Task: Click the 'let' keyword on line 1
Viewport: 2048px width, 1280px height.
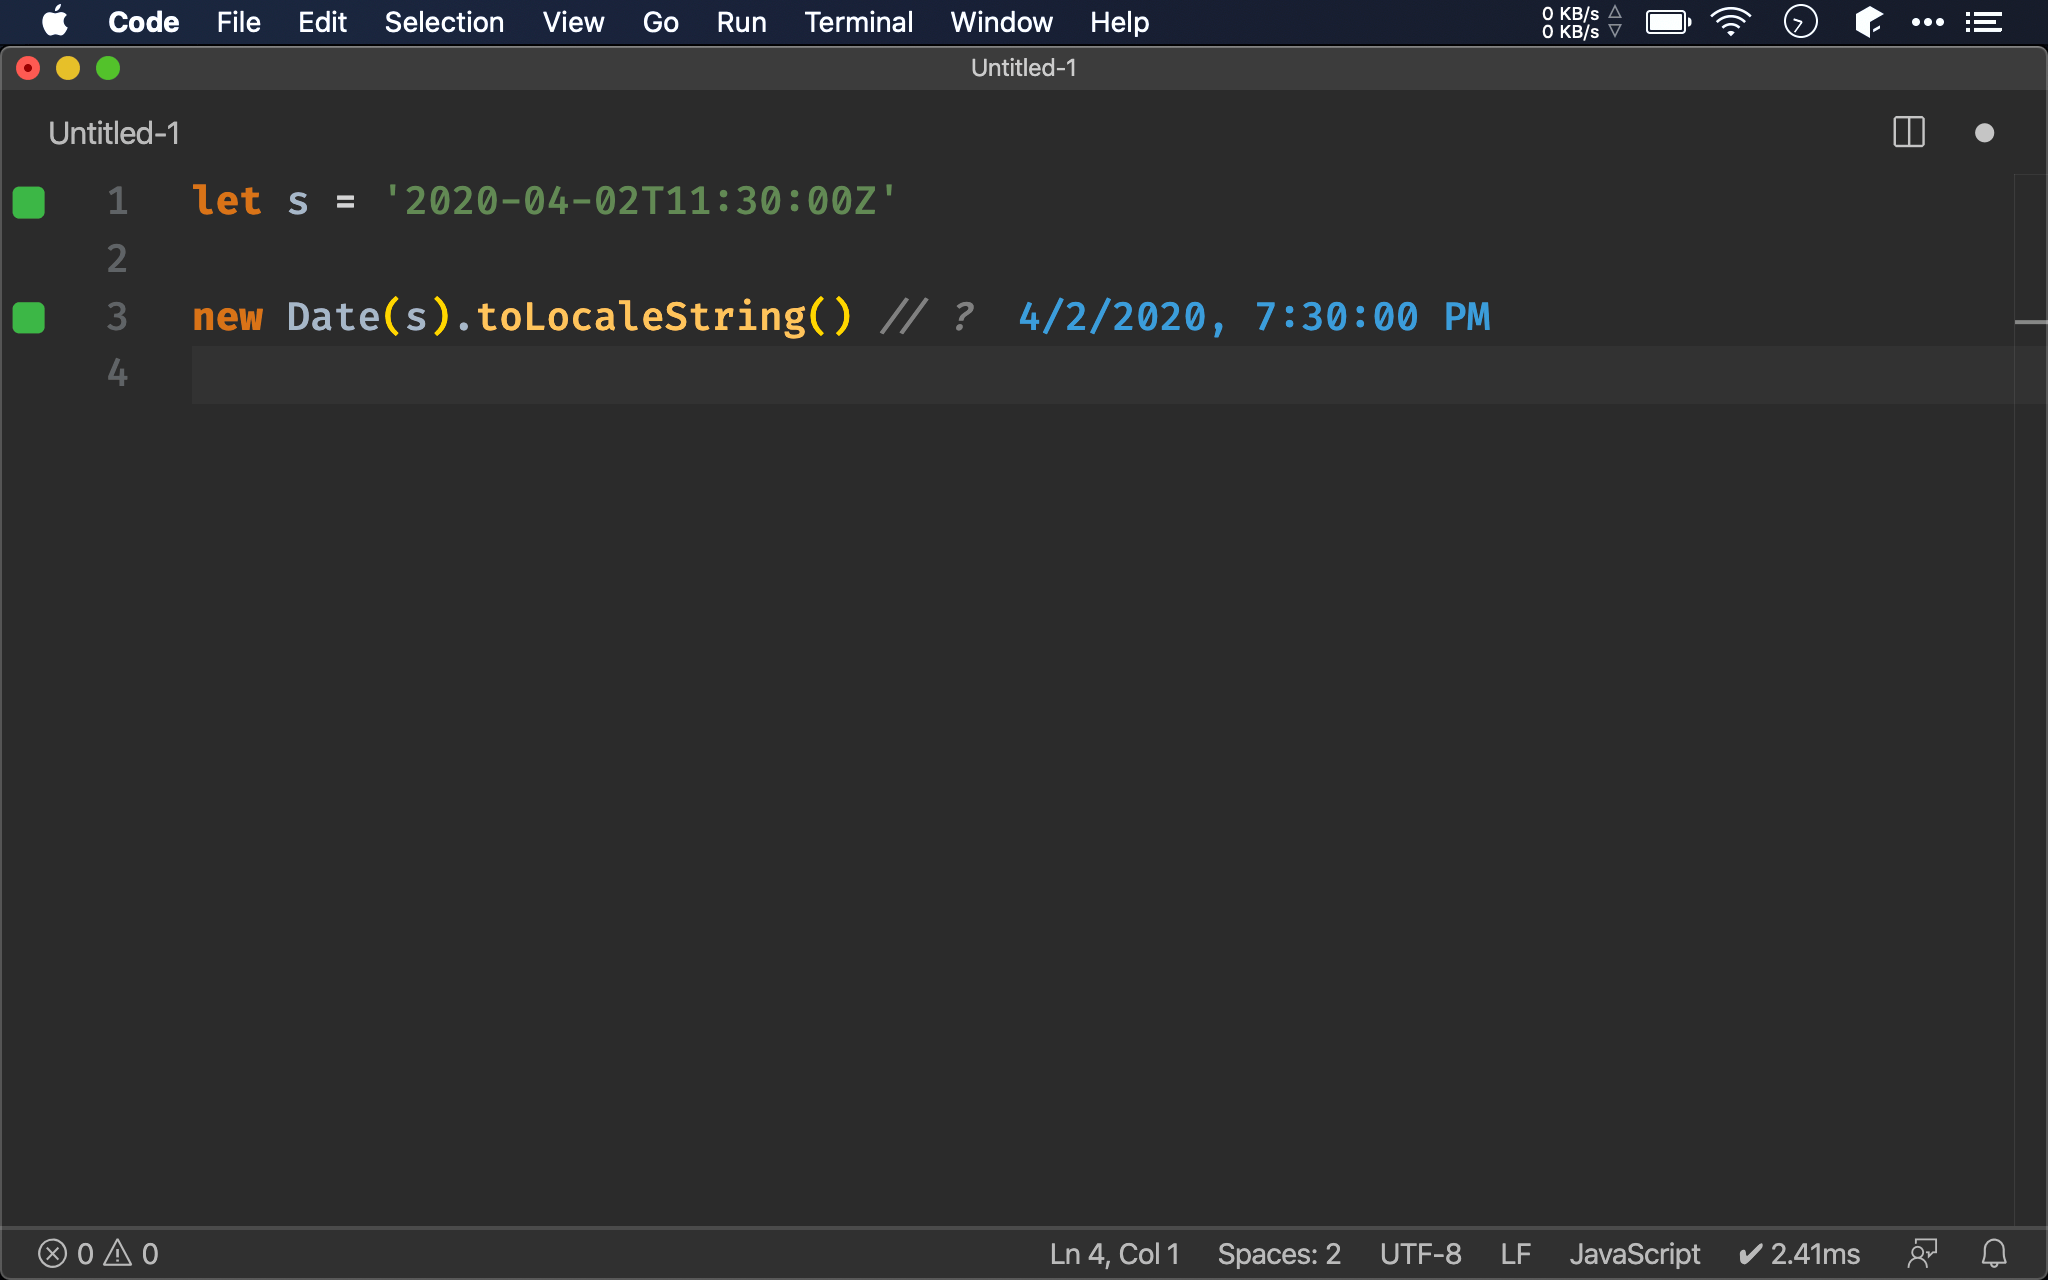Action: tap(227, 201)
